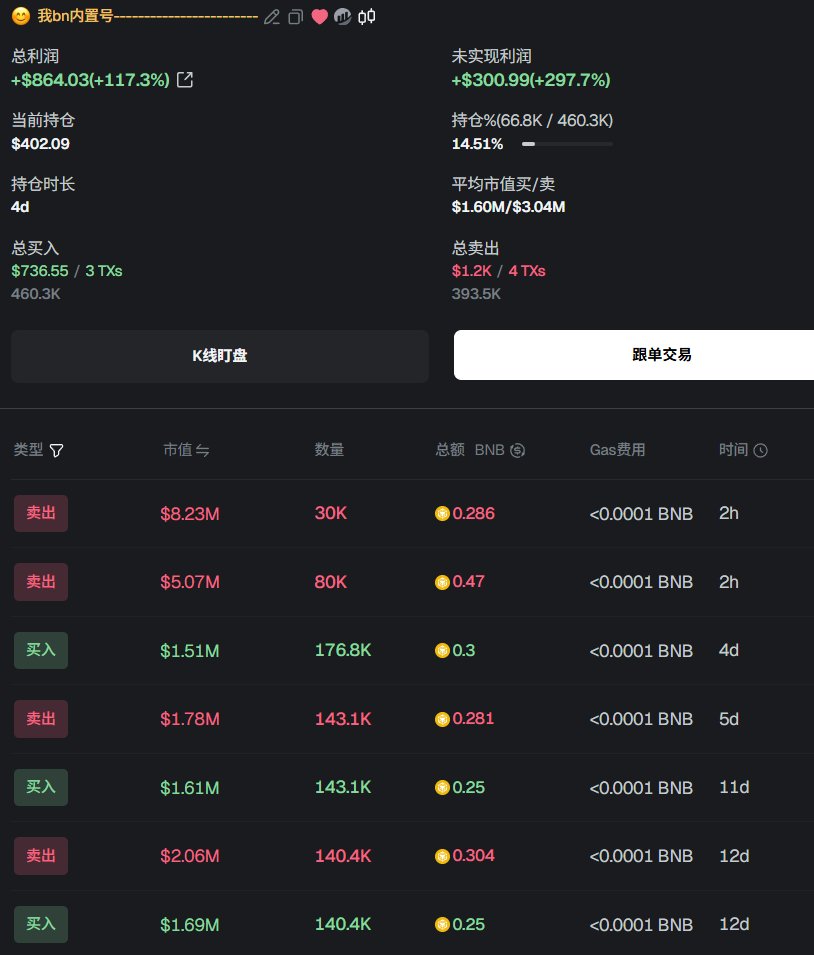The image size is (814, 955).
Task: Click holding percentage 14.51%
Action: pyautogui.click(x=477, y=144)
